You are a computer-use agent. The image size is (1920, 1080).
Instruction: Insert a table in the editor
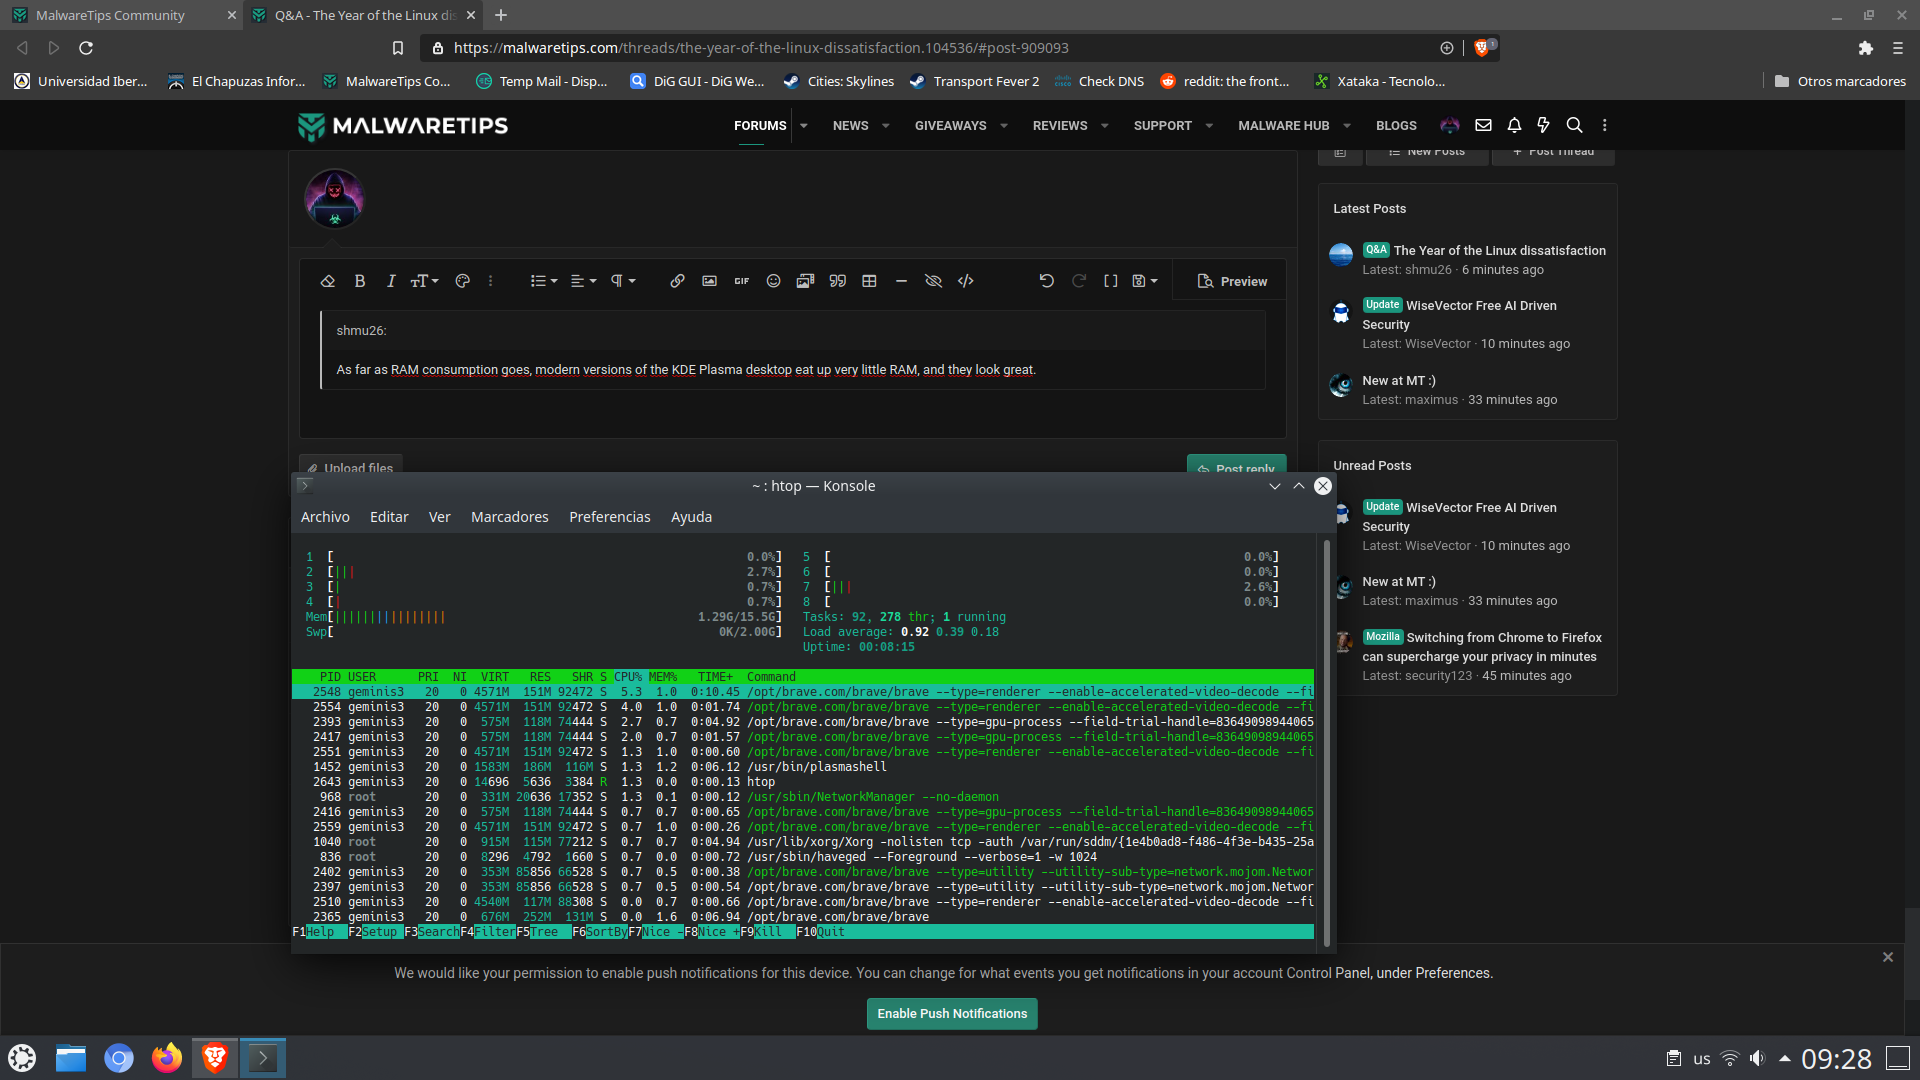pos(869,281)
